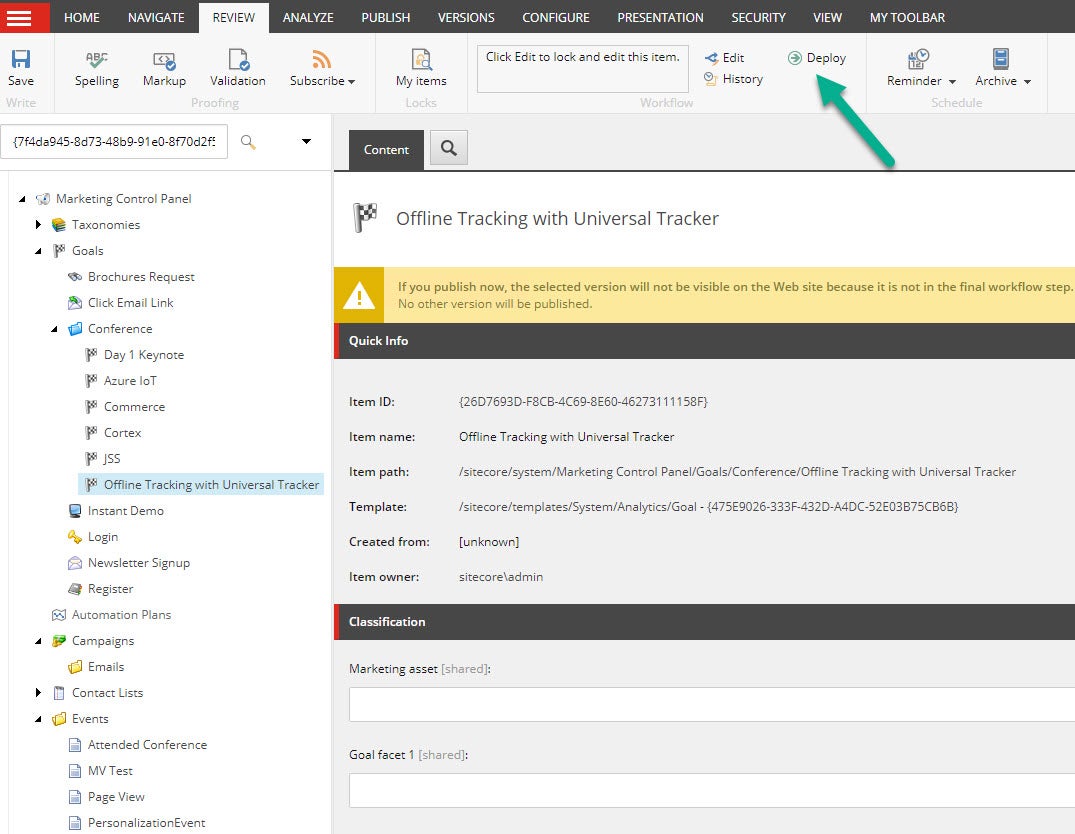This screenshot has height=834, width=1075.
Task: Click the Deploy workflow command
Action: [x=817, y=58]
